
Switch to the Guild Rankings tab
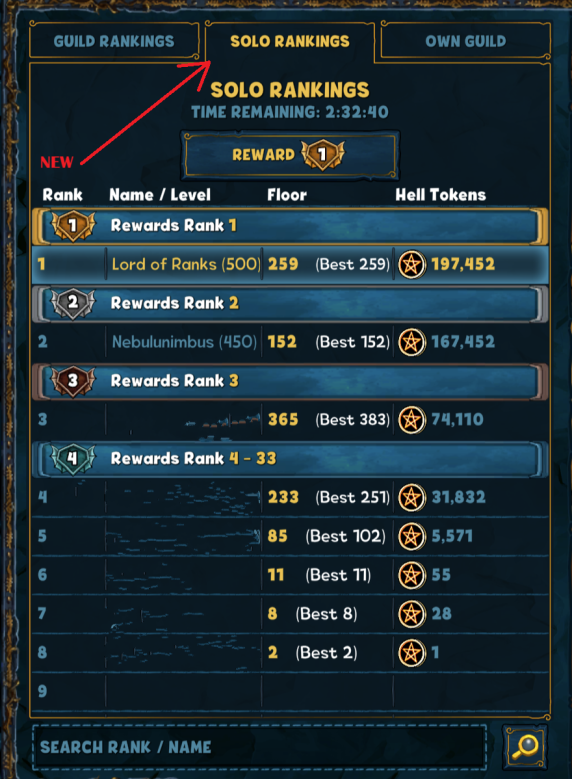[114, 41]
